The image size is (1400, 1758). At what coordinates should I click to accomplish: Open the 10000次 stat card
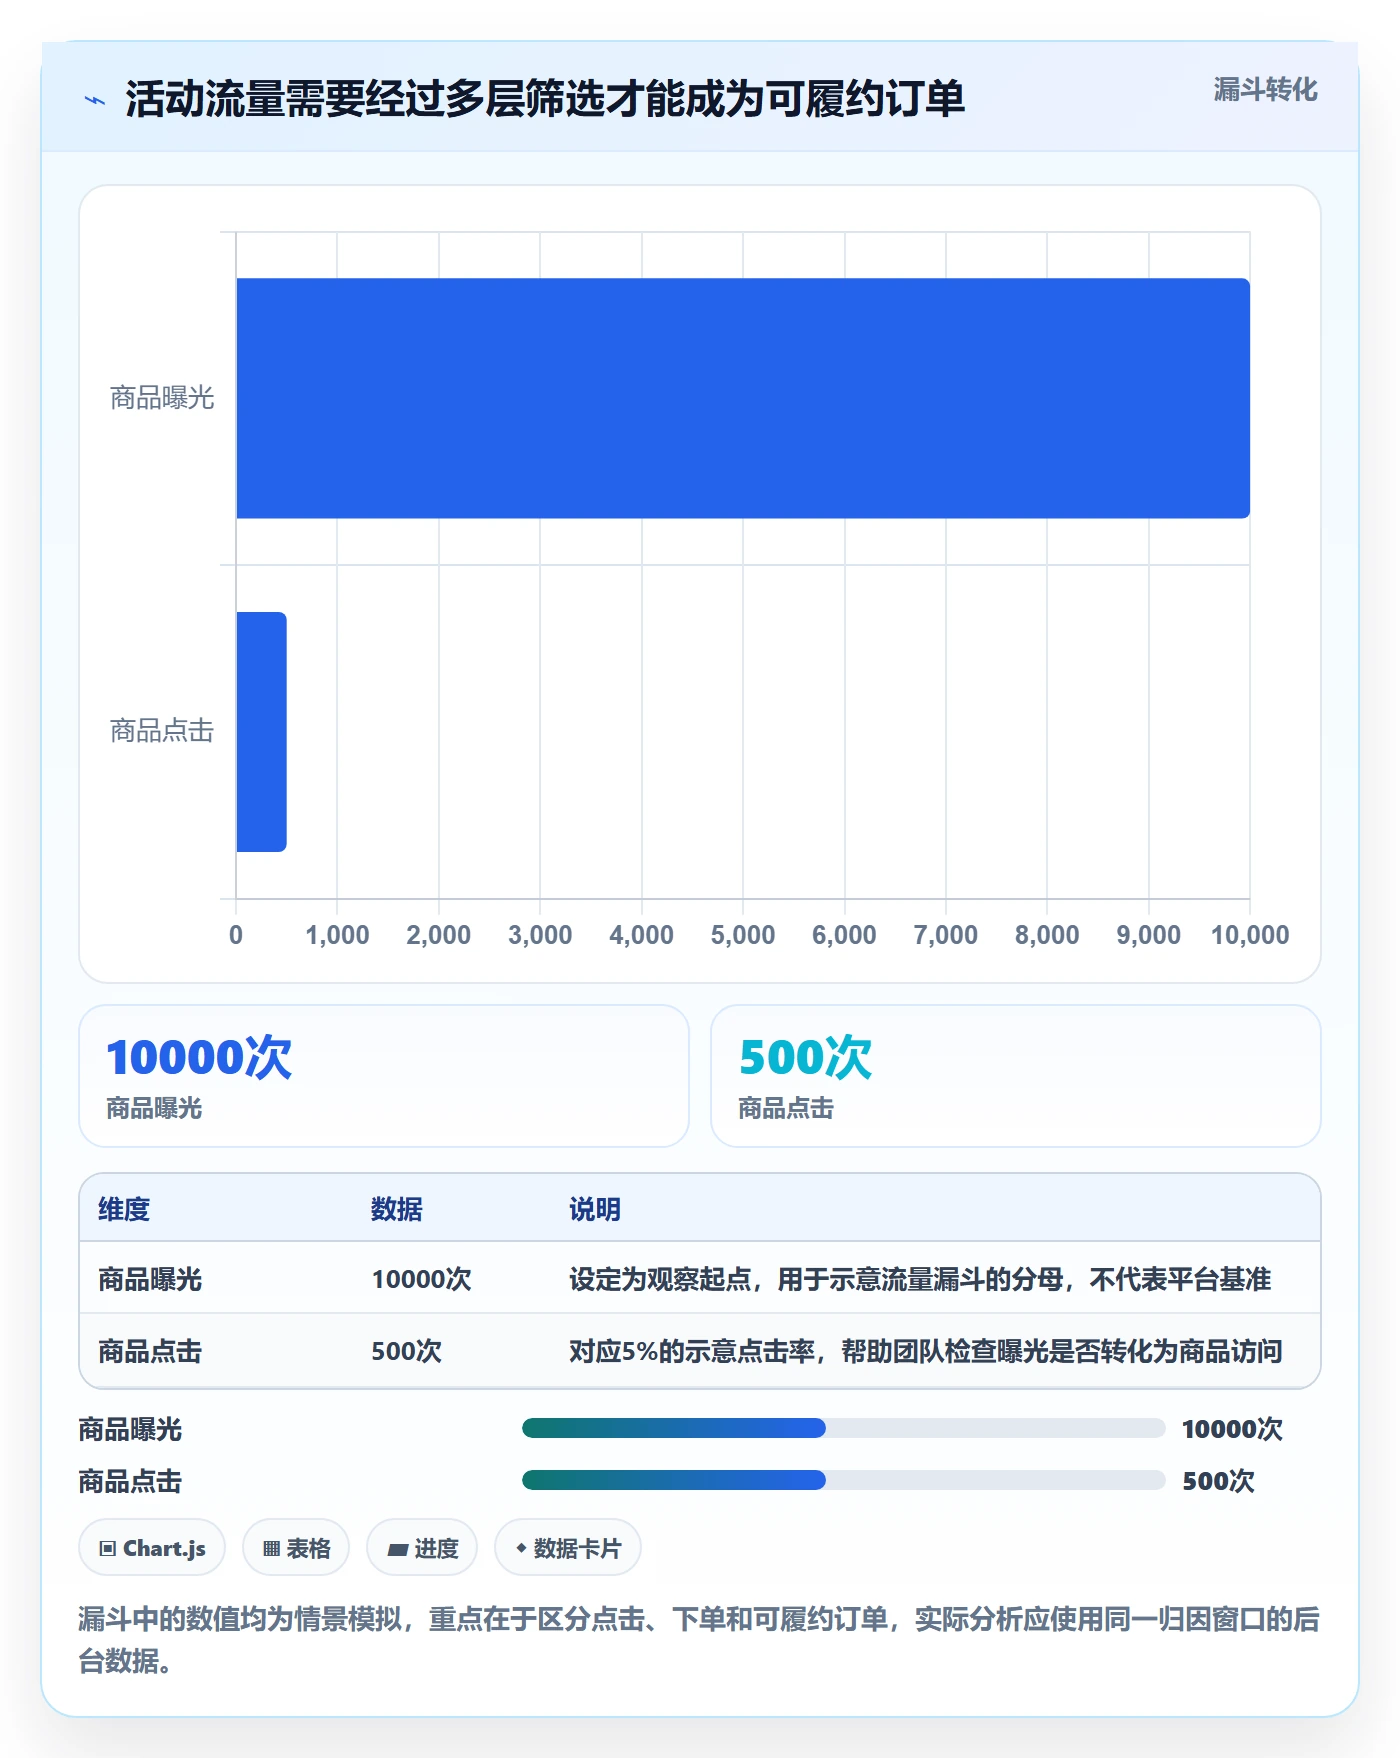(x=384, y=1076)
